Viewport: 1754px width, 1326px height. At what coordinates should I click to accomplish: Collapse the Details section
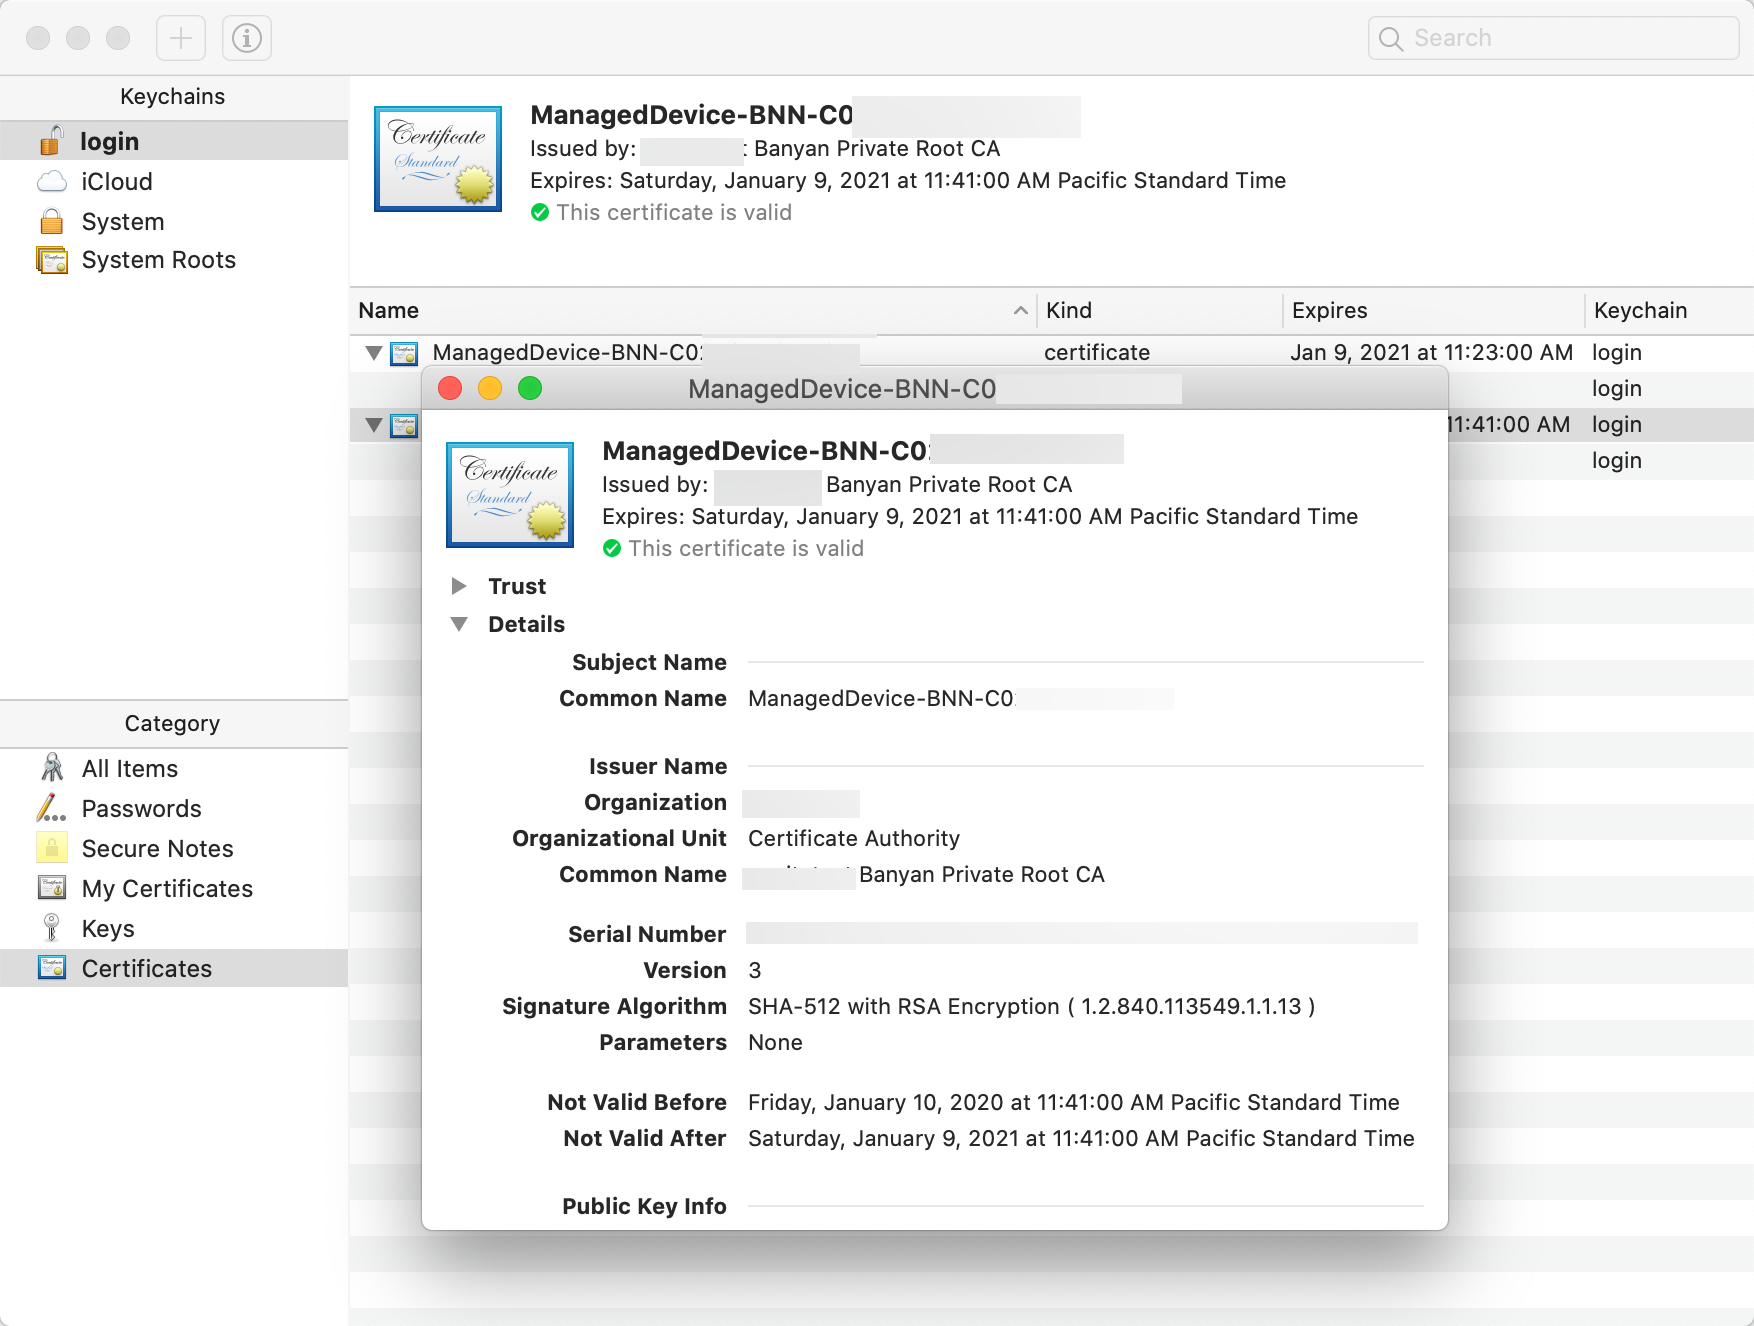click(459, 624)
